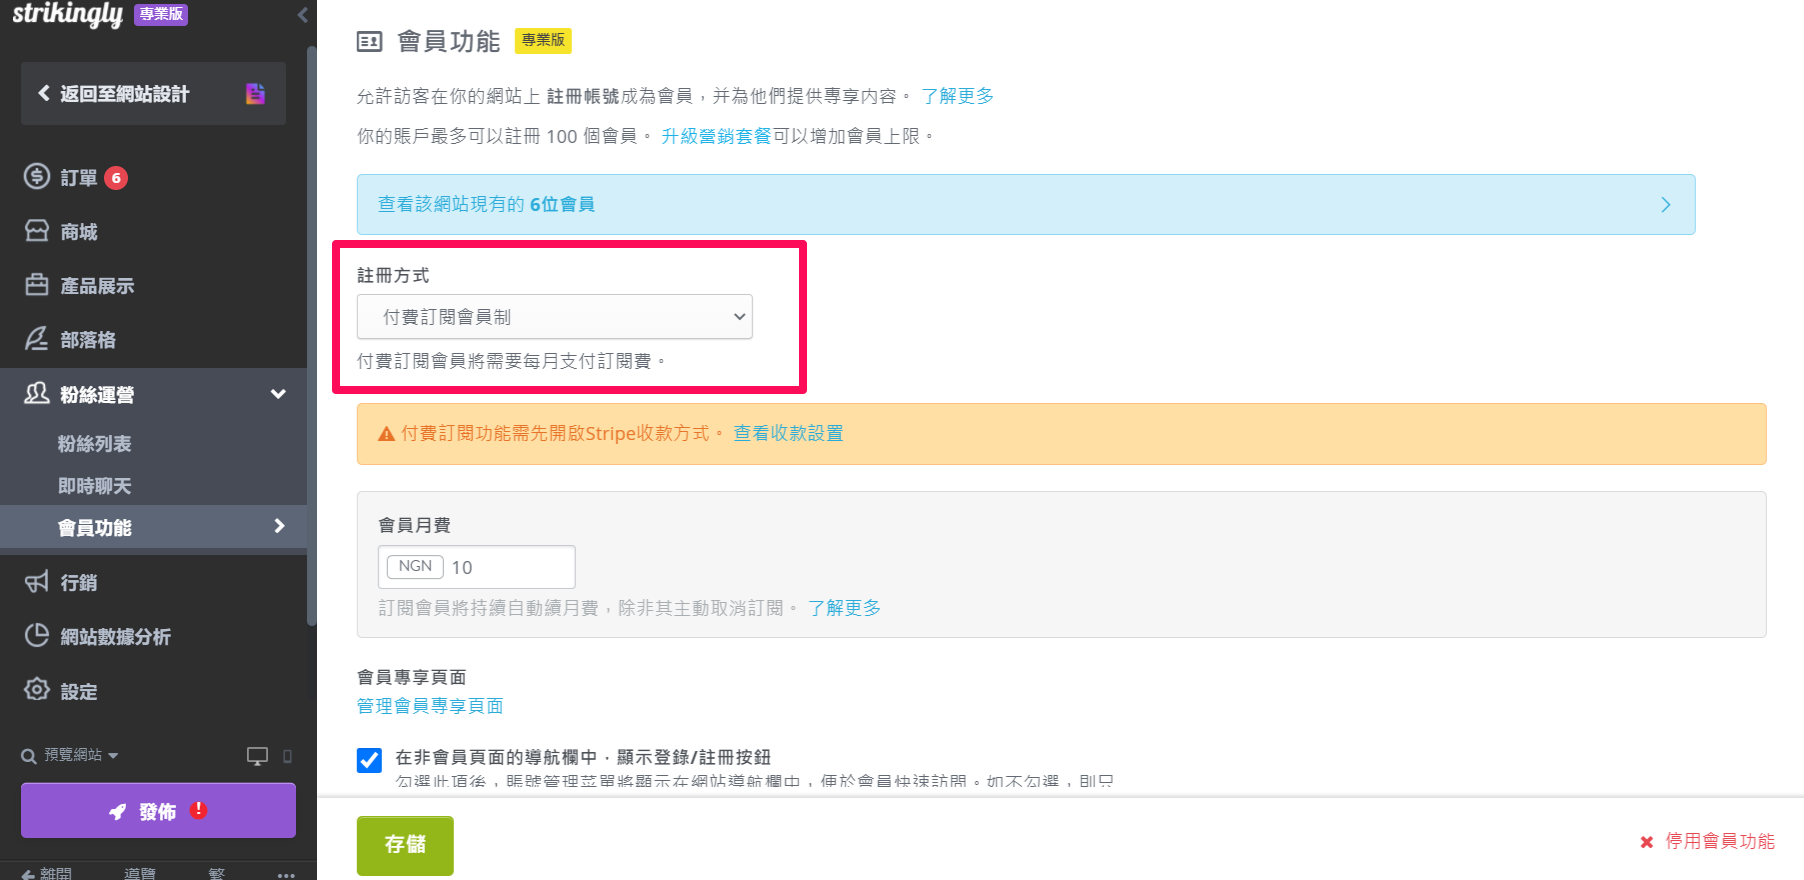
Task: Click the NGN currency tag
Action: pos(415,566)
